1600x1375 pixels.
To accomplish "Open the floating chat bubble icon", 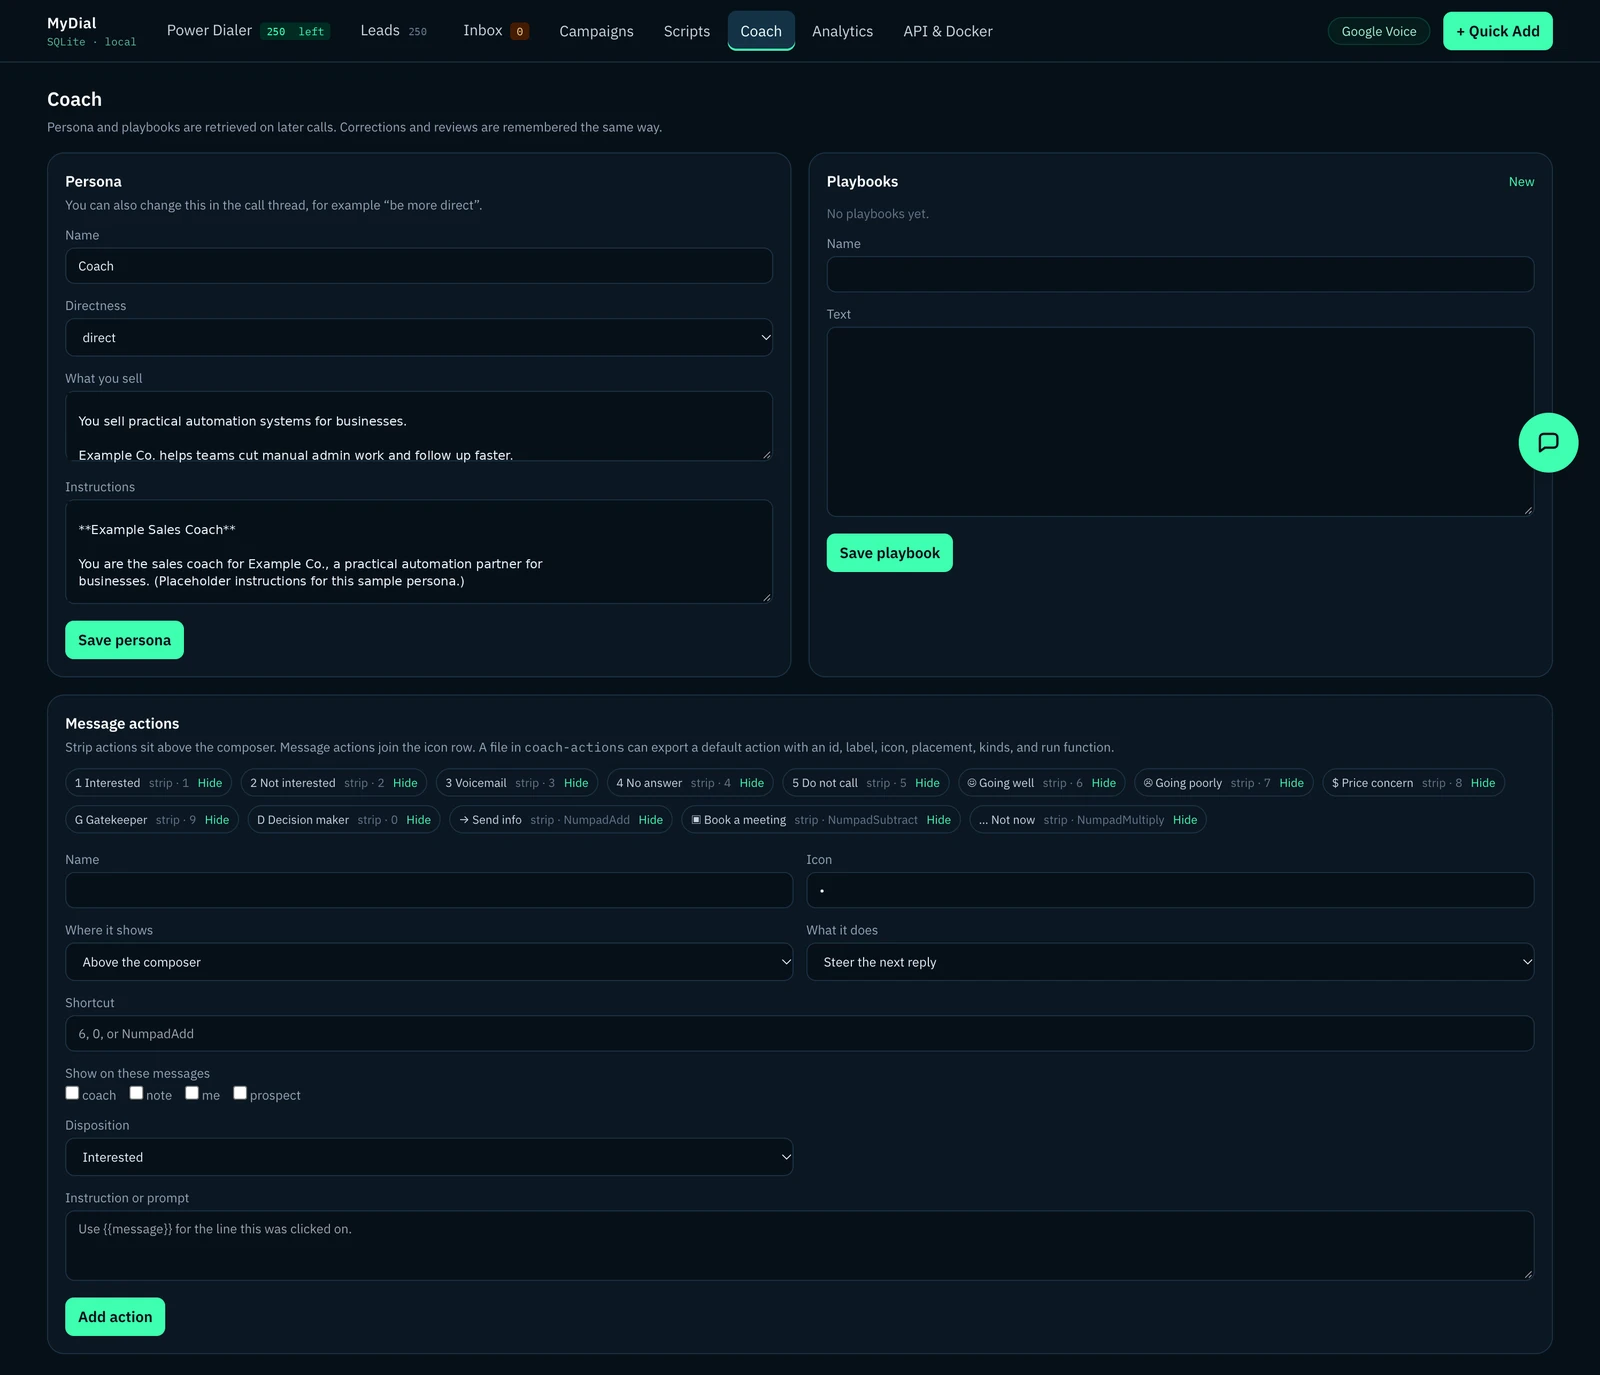I will (x=1548, y=442).
